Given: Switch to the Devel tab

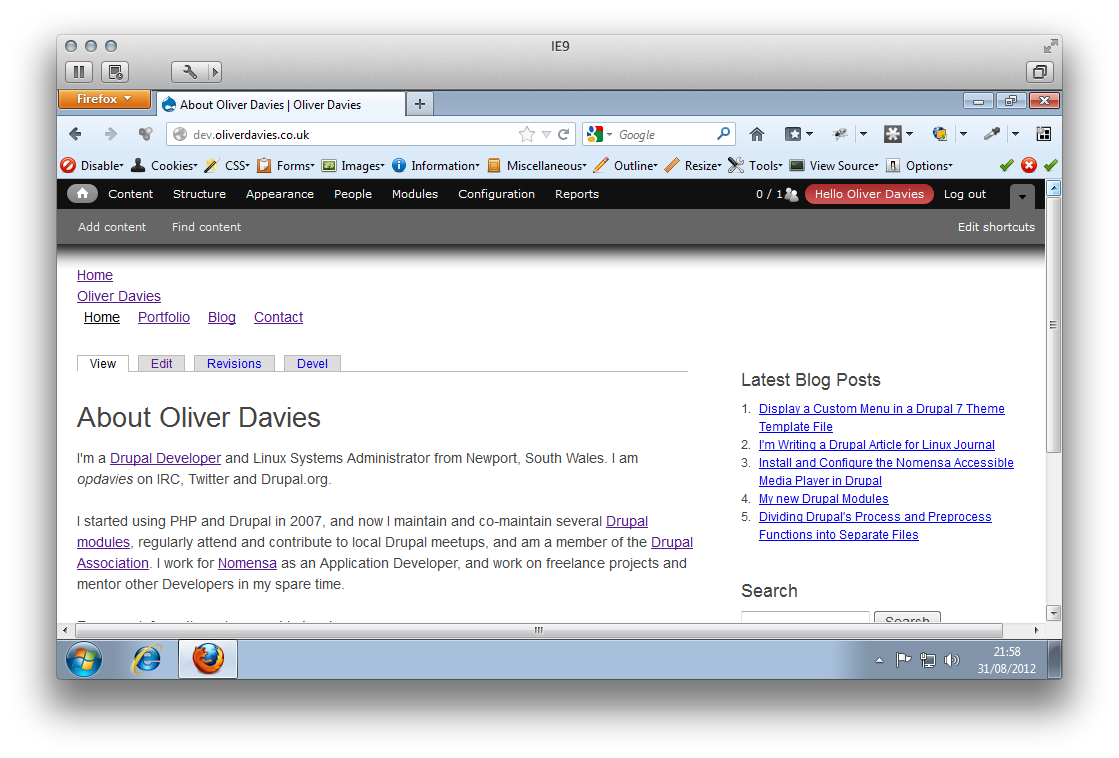Looking at the screenshot, I should tap(311, 363).
